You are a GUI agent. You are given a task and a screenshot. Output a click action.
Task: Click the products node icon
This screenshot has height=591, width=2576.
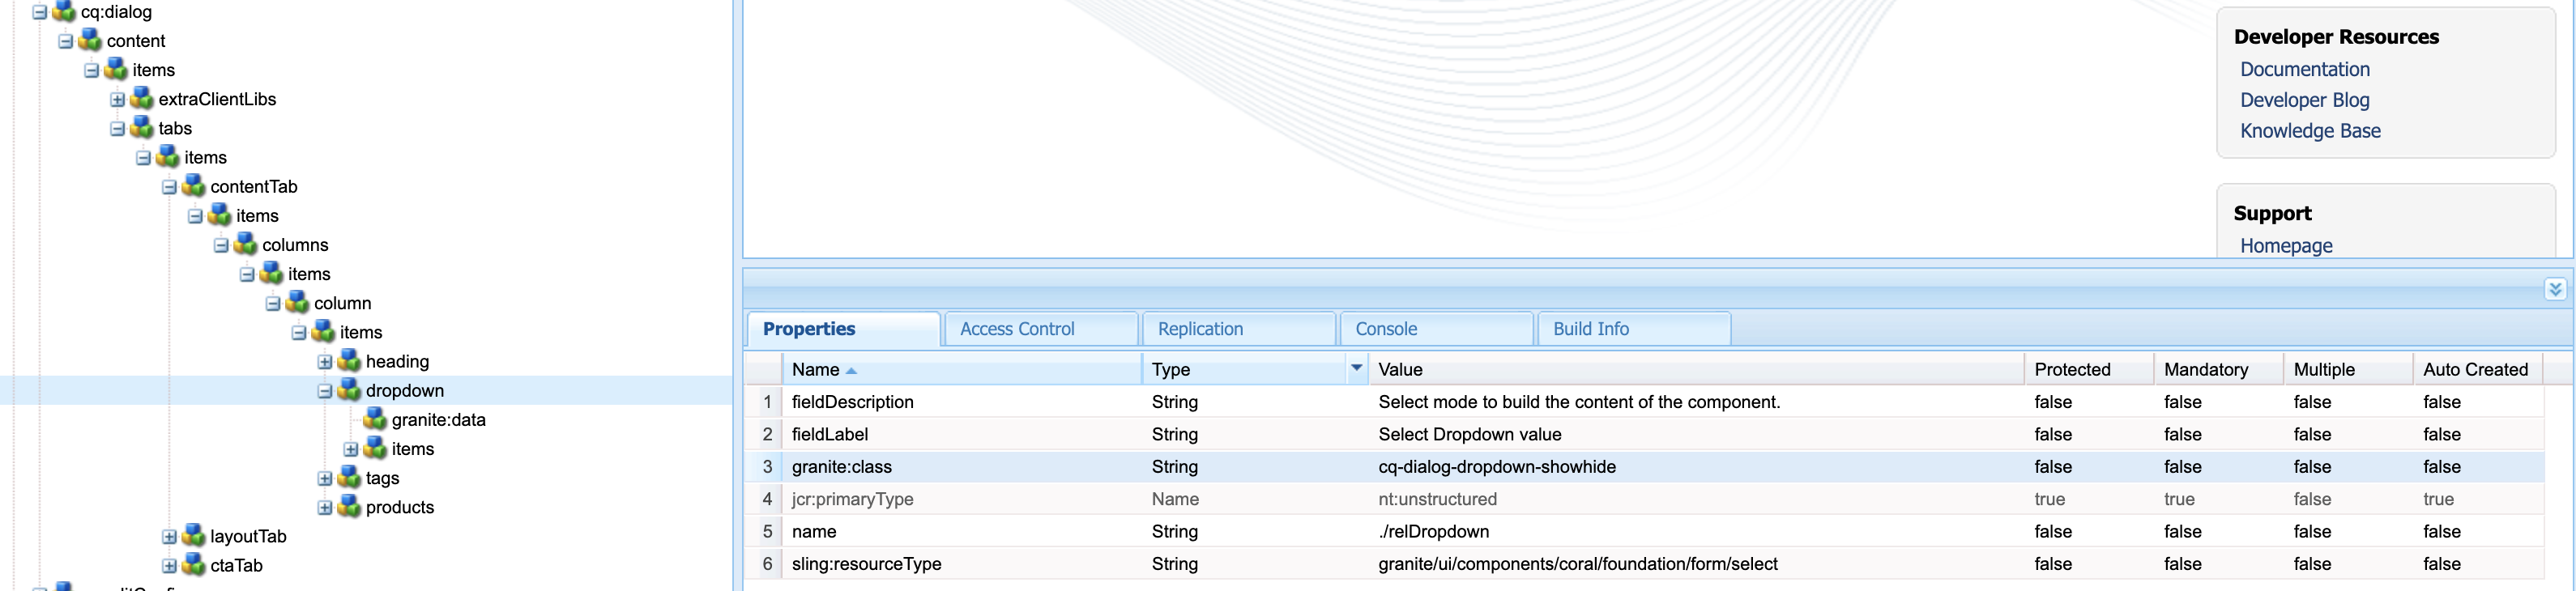click(x=349, y=507)
